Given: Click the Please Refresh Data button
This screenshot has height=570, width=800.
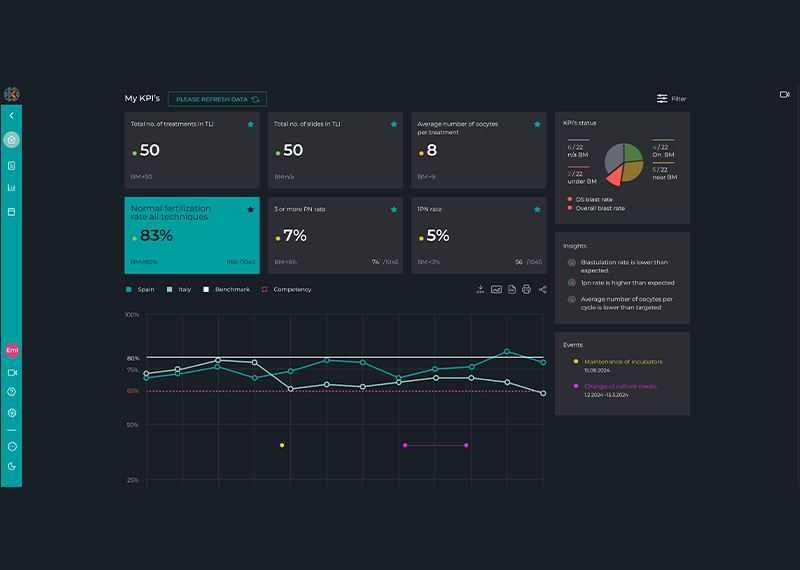Looking at the screenshot, I should 217,99.
